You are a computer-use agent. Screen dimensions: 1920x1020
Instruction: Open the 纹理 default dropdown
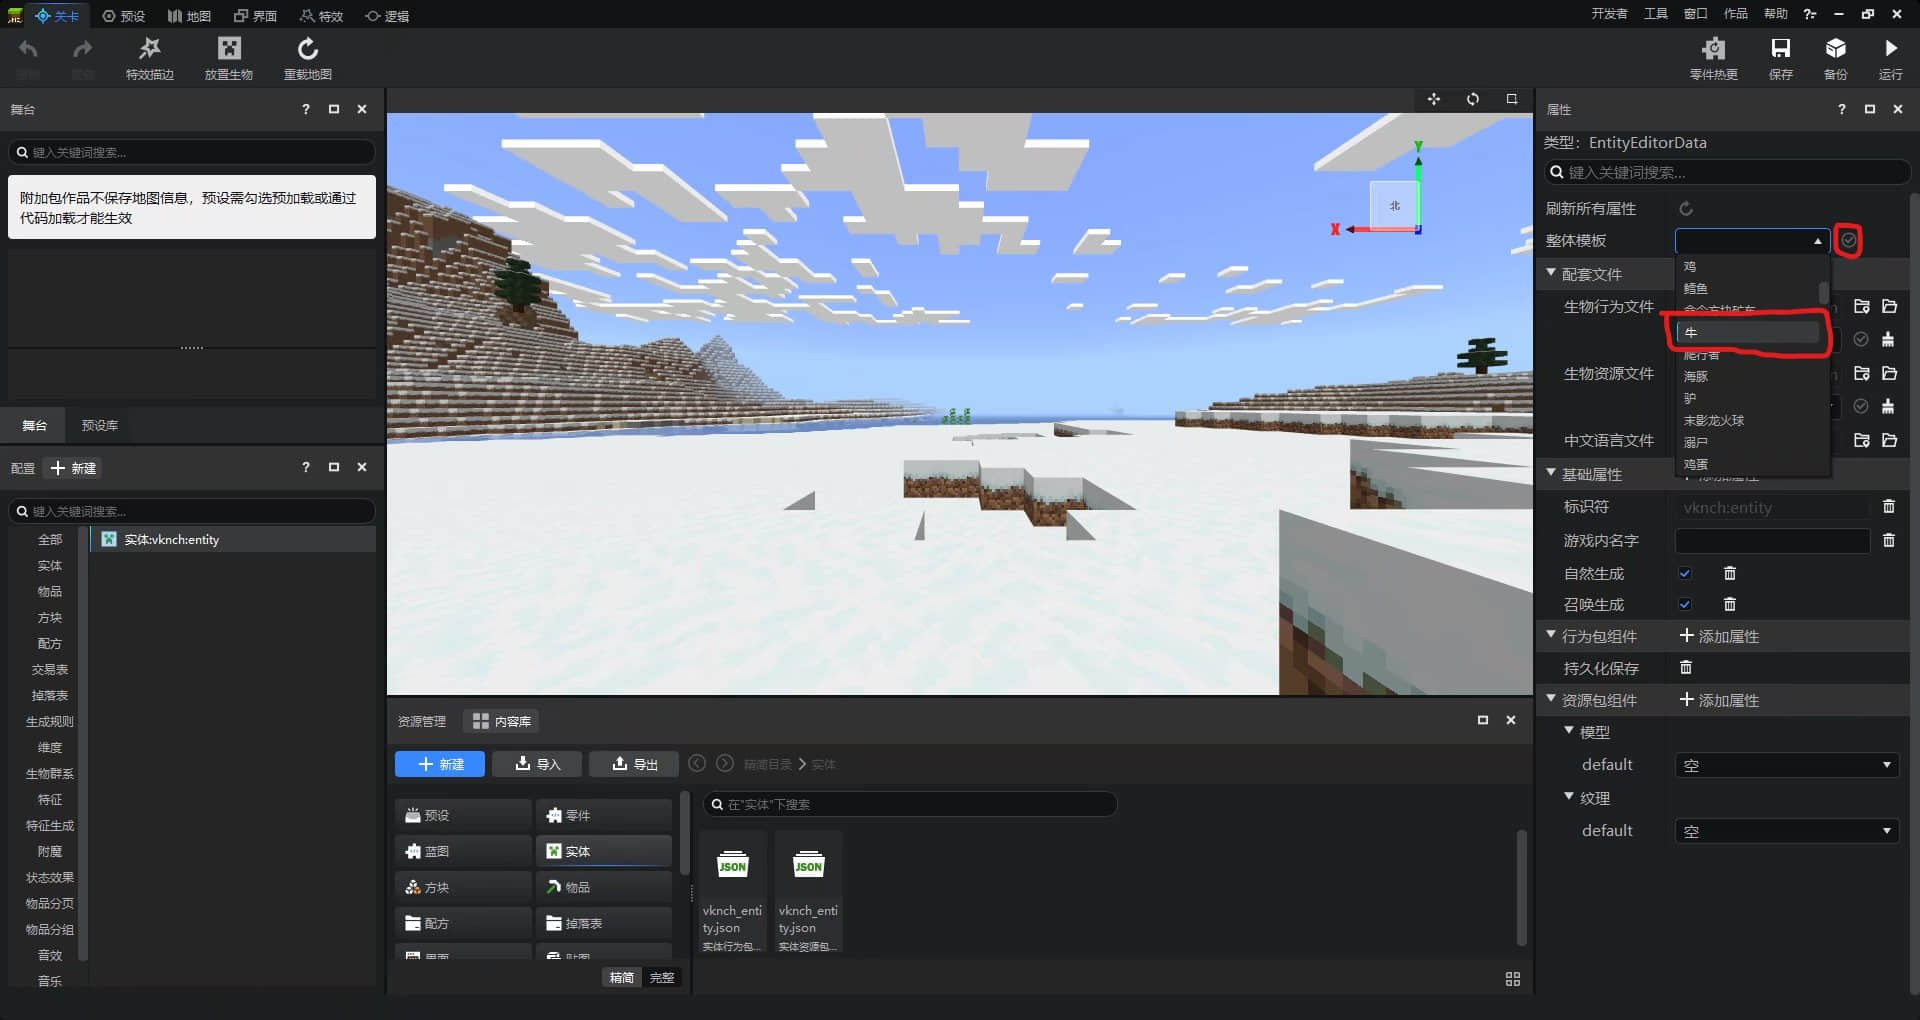click(1786, 830)
